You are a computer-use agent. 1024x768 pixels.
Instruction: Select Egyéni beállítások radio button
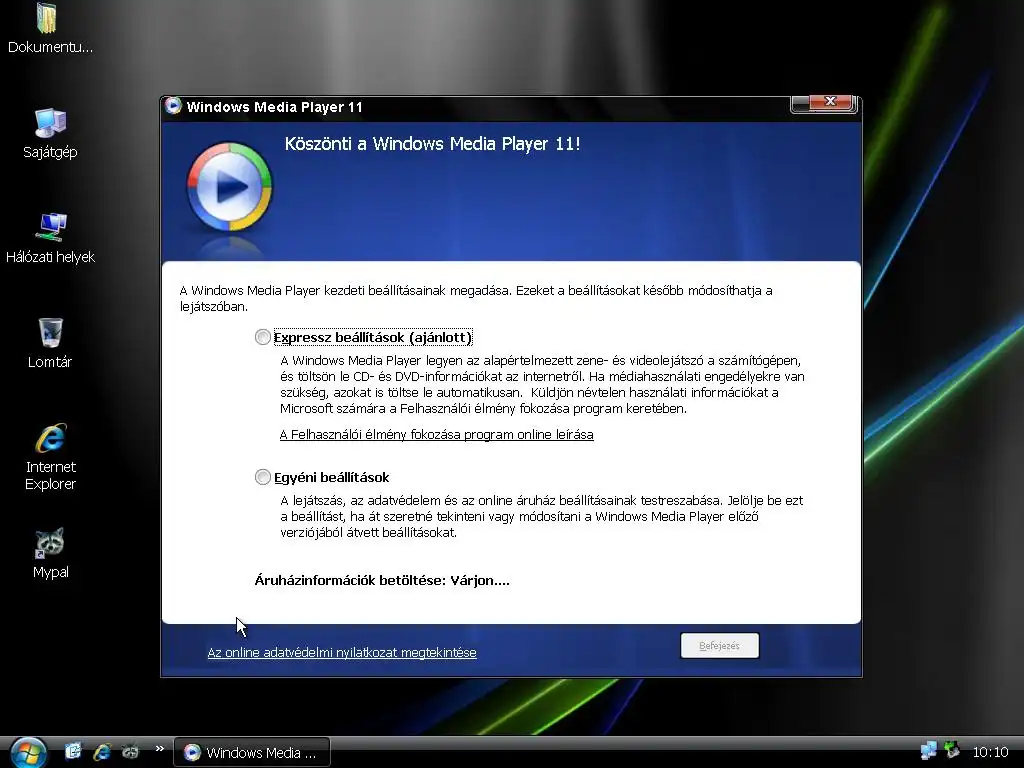coord(263,477)
